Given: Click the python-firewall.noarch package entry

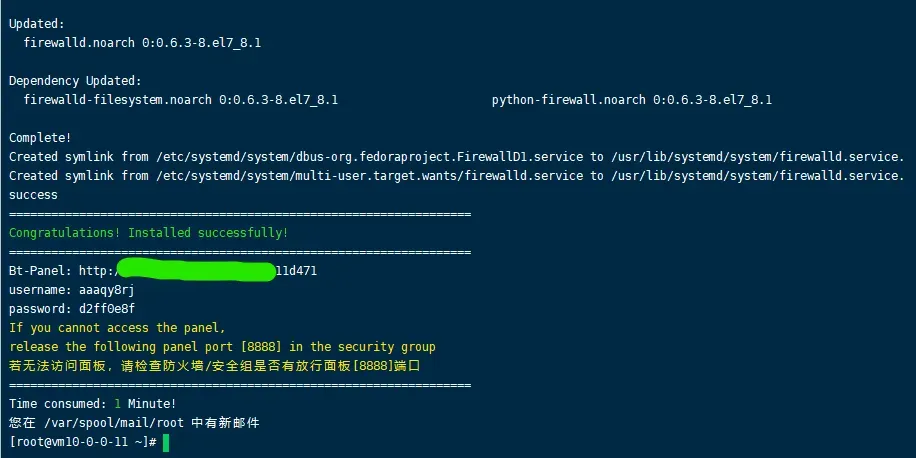Looking at the screenshot, I should coord(631,100).
